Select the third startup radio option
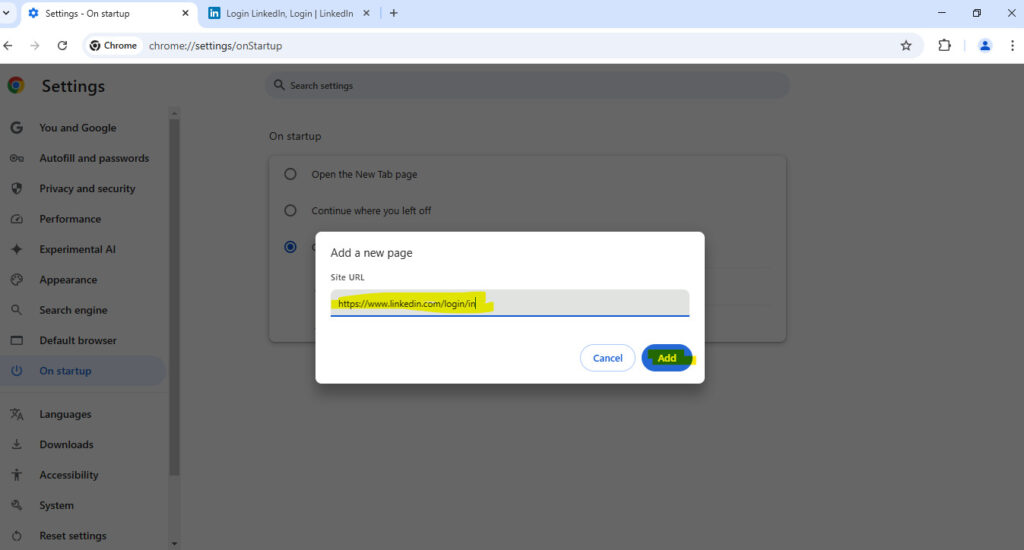The height and width of the screenshot is (550, 1024). [290, 247]
